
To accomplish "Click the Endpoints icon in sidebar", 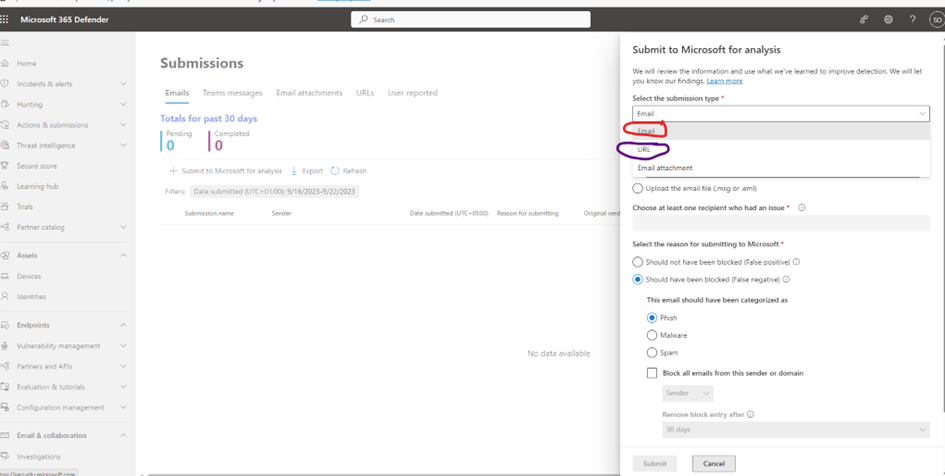I will click(5, 325).
